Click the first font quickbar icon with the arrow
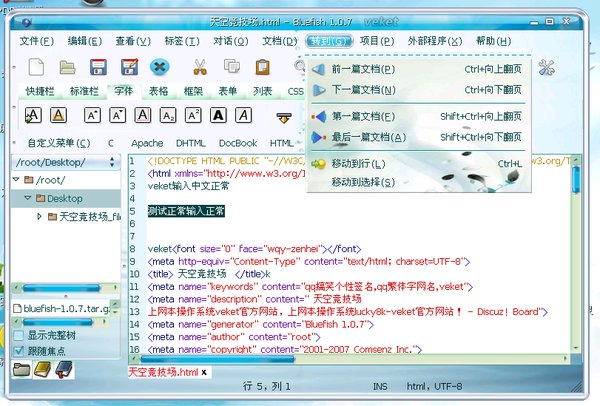600x406 pixels. click(x=33, y=115)
